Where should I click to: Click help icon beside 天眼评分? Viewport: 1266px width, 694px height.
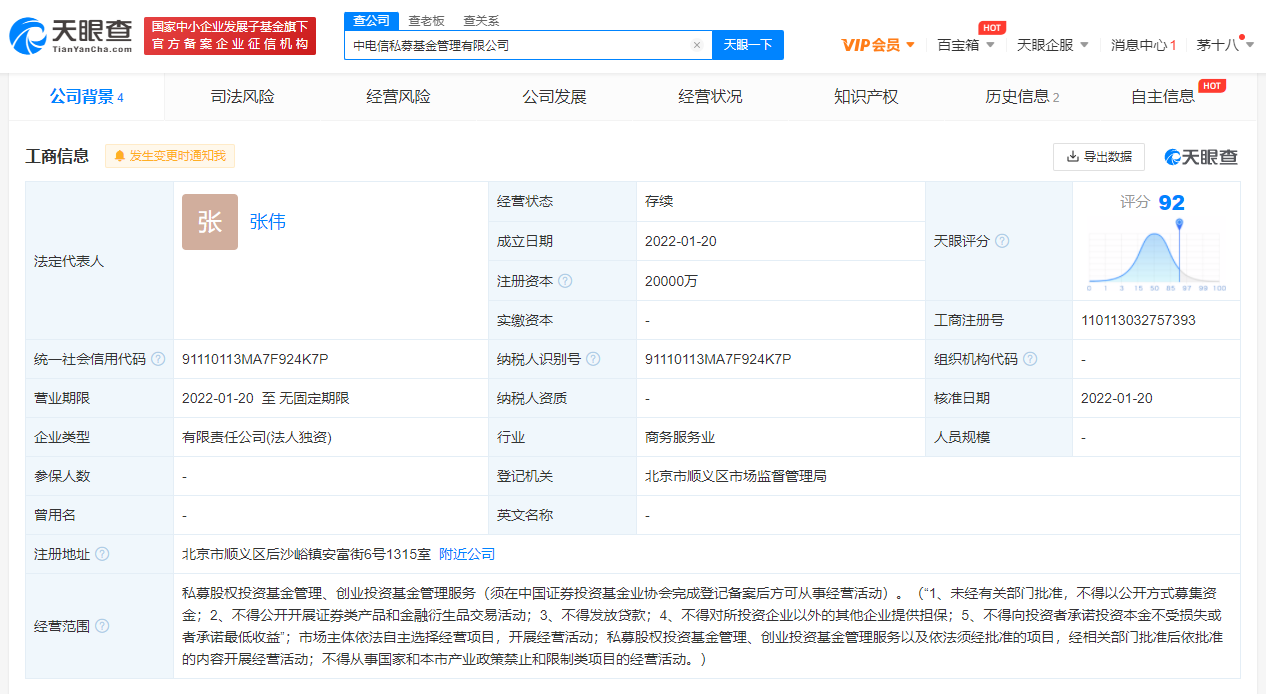[1002, 241]
